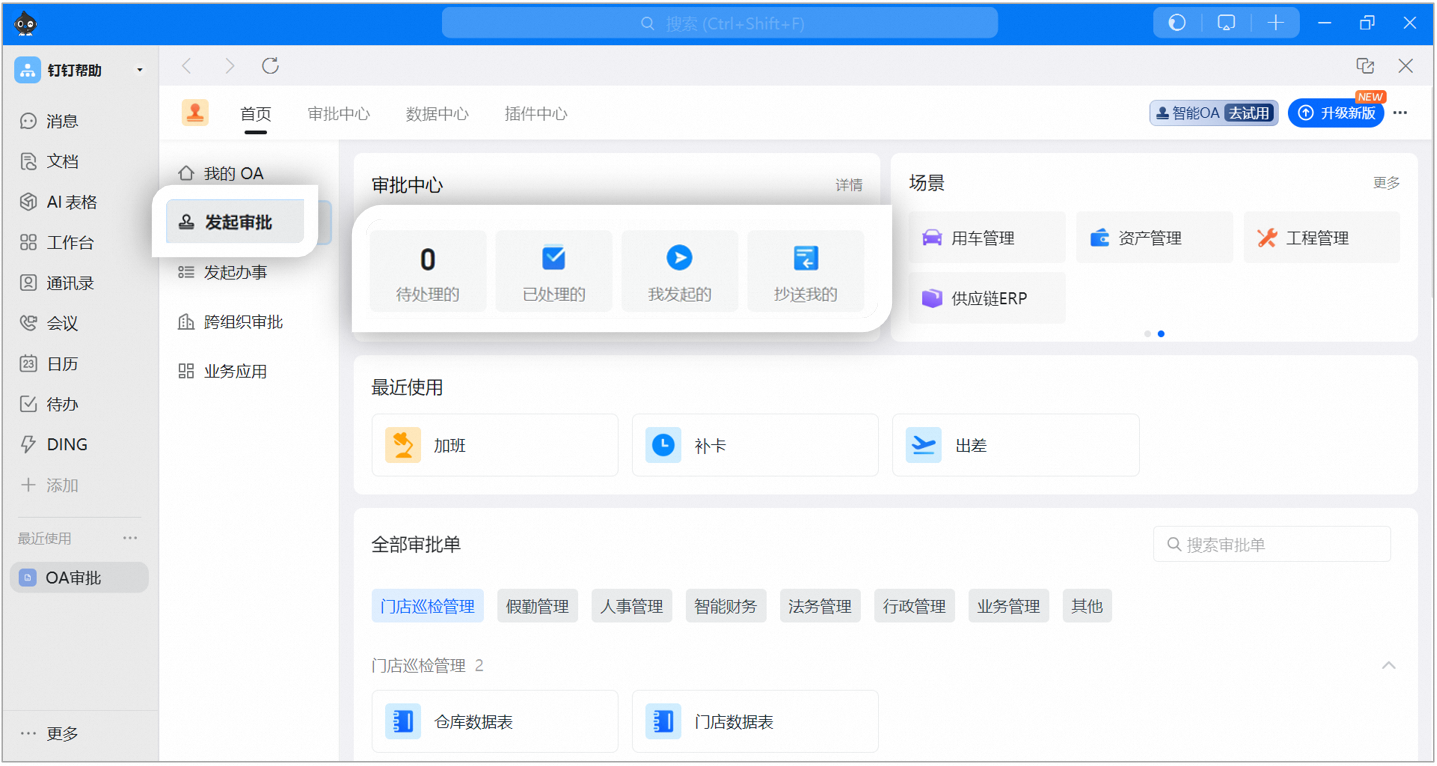Click the 已处理的 checkmark icon
This screenshot has width=1437, height=766.
tap(554, 258)
